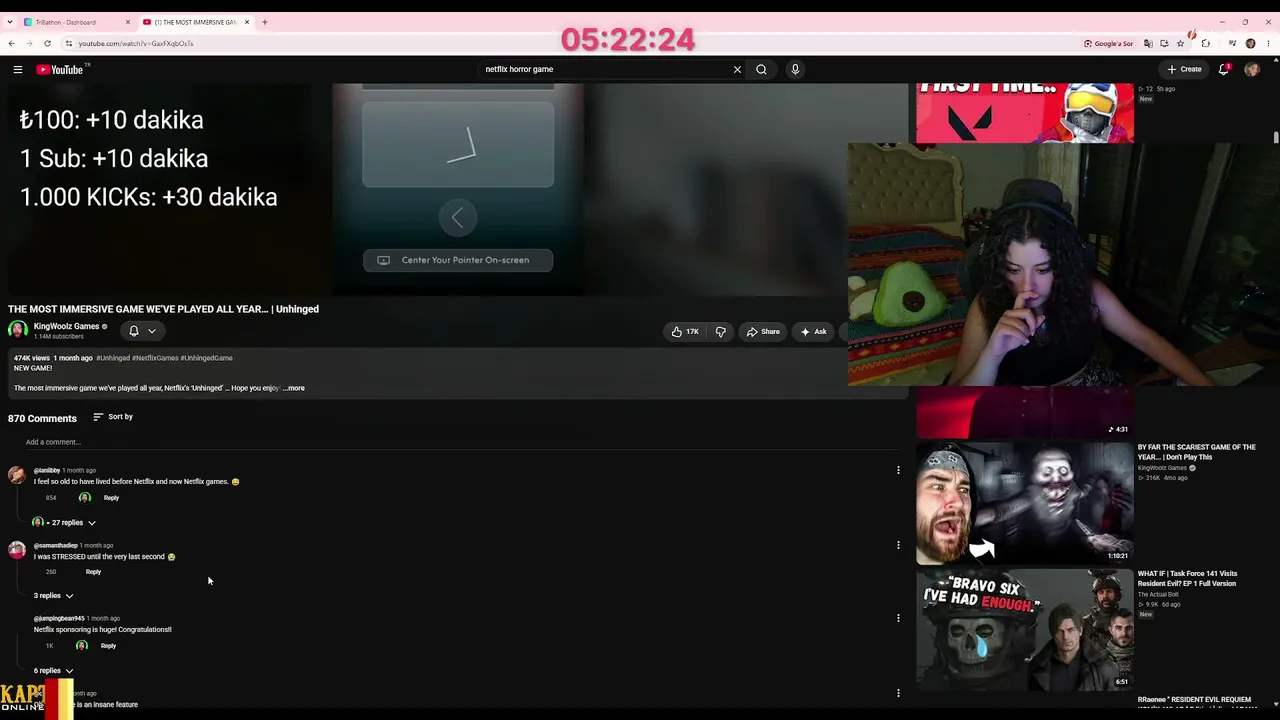
Task: Open the KingWoolz Games link under scariest game
Action: [1162, 468]
